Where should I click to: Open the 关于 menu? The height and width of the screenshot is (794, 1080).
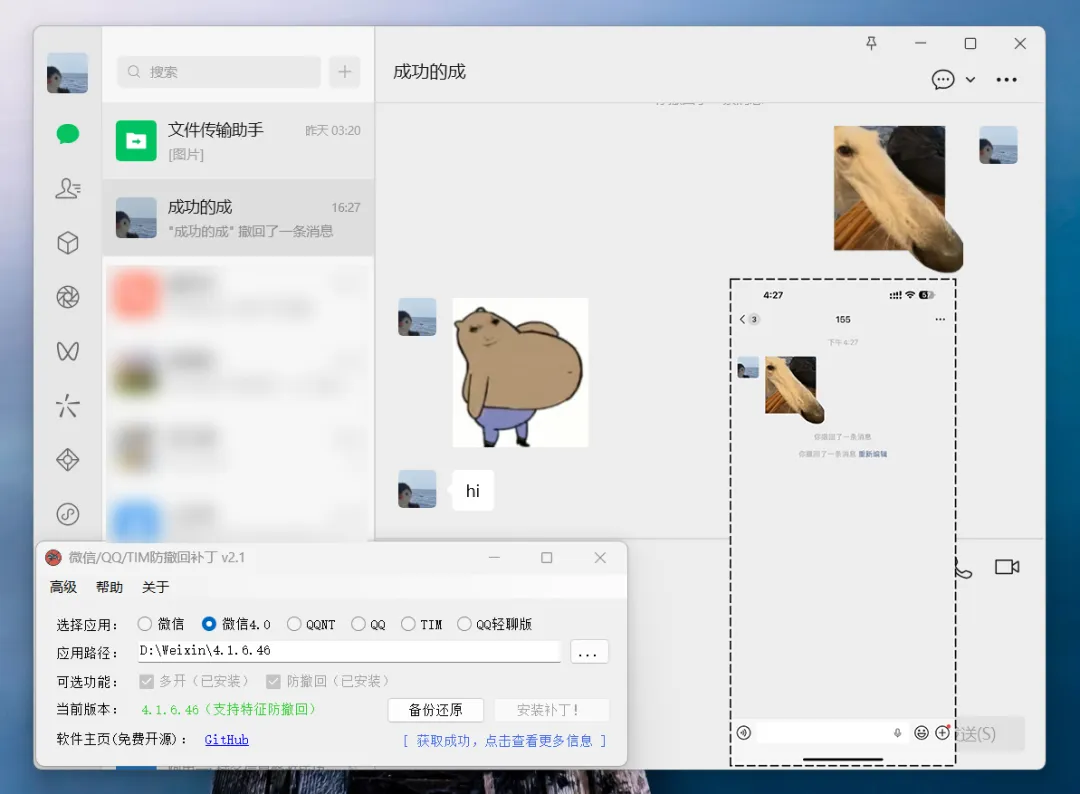pyautogui.click(x=155, y=587)
